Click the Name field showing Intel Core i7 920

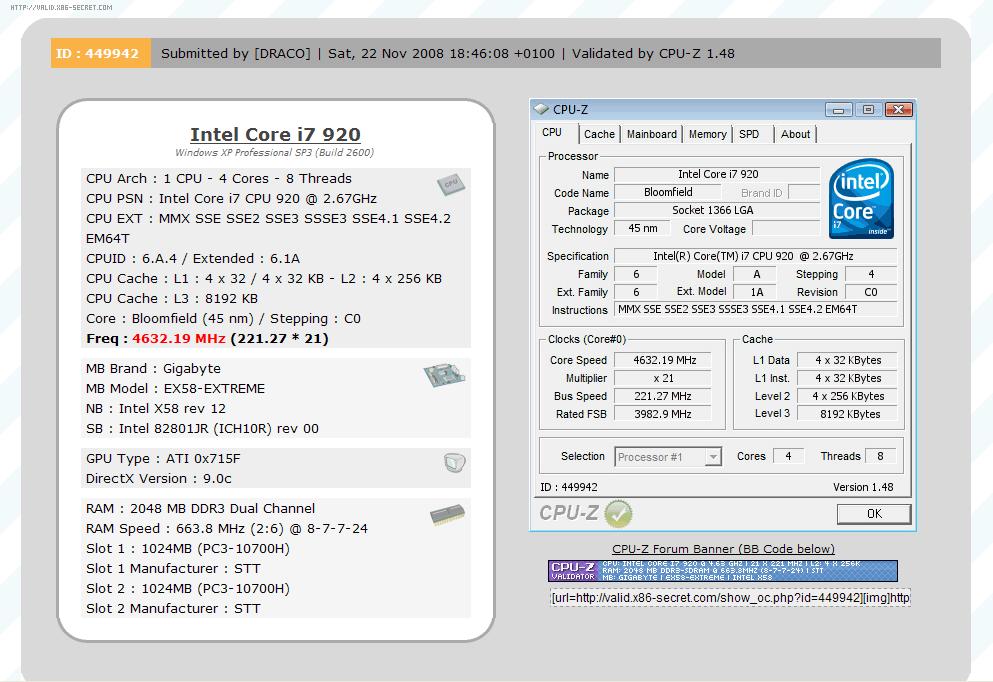(718, 174)
